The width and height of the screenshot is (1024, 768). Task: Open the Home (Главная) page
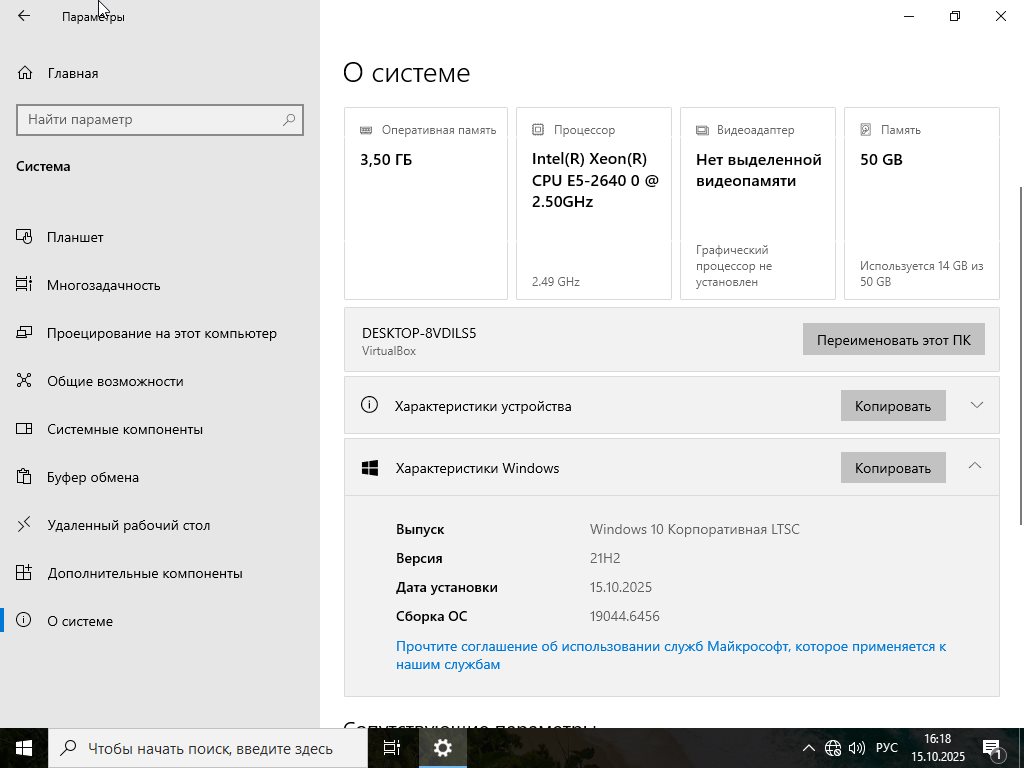72,73
